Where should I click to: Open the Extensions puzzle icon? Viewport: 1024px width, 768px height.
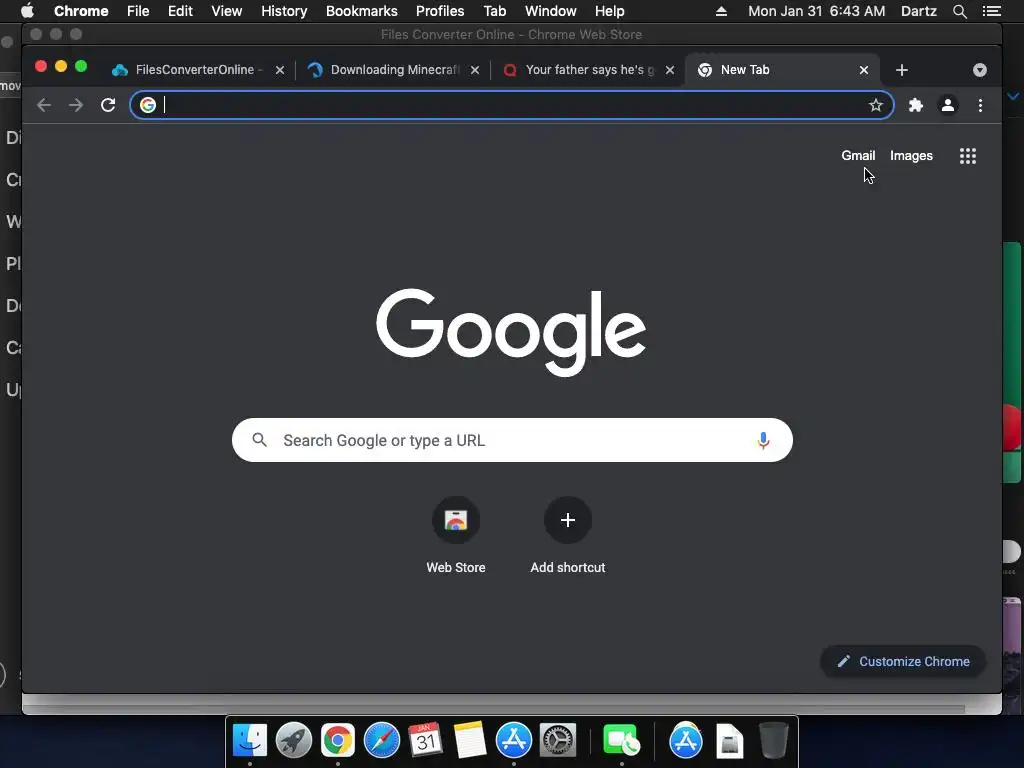(x=916, y=105)
